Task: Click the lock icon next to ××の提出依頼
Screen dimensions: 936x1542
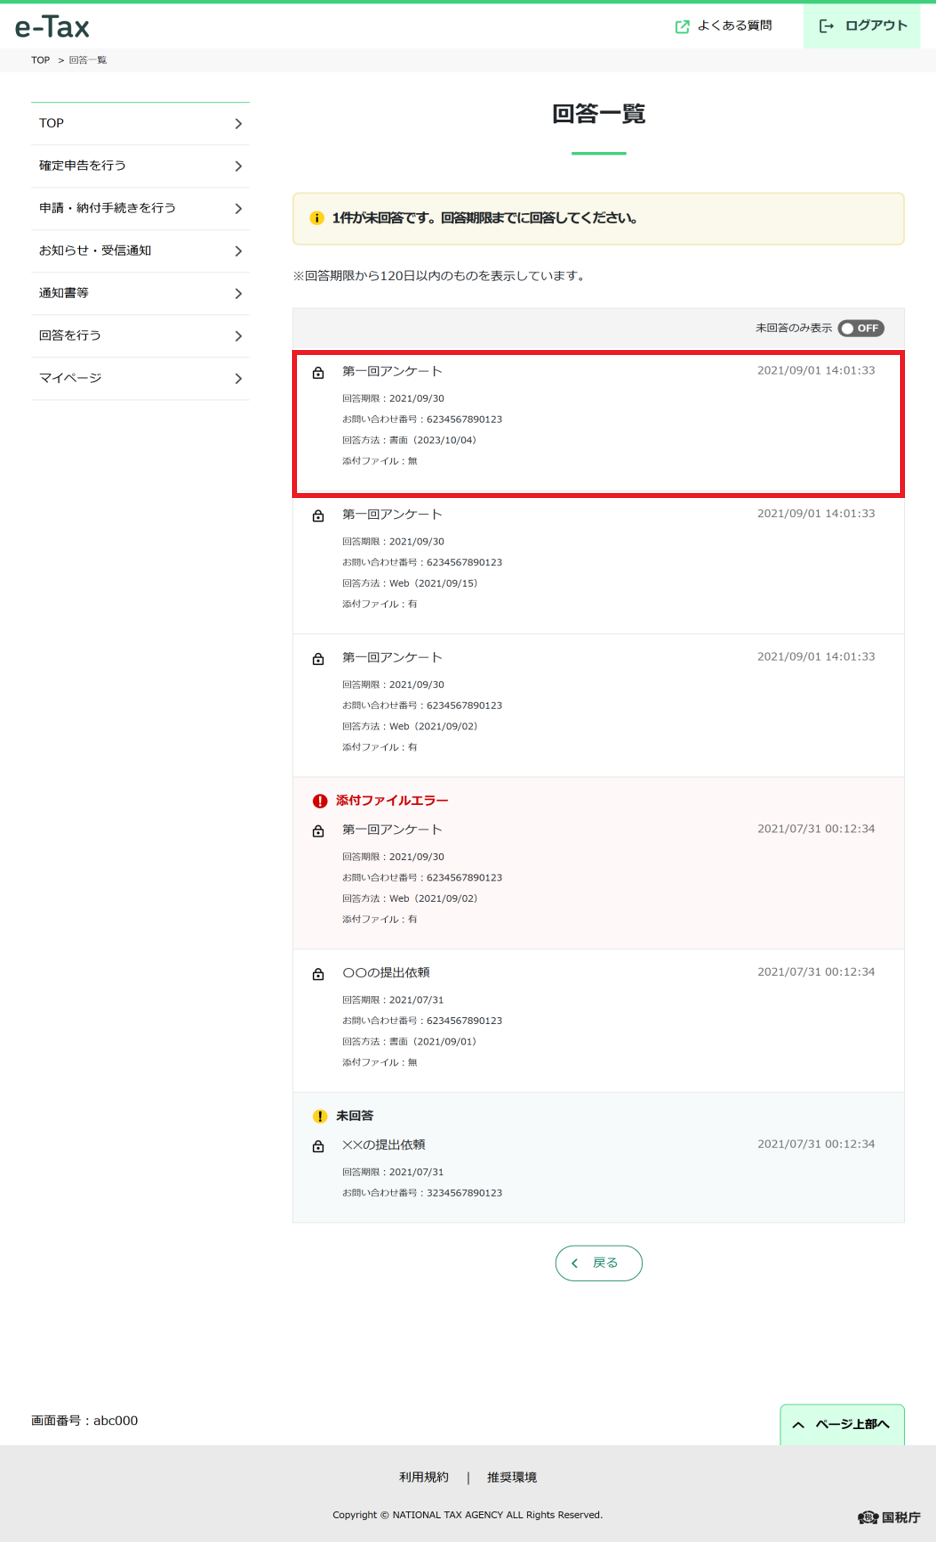Action: pyautogui.click(x=318, y=1146)
